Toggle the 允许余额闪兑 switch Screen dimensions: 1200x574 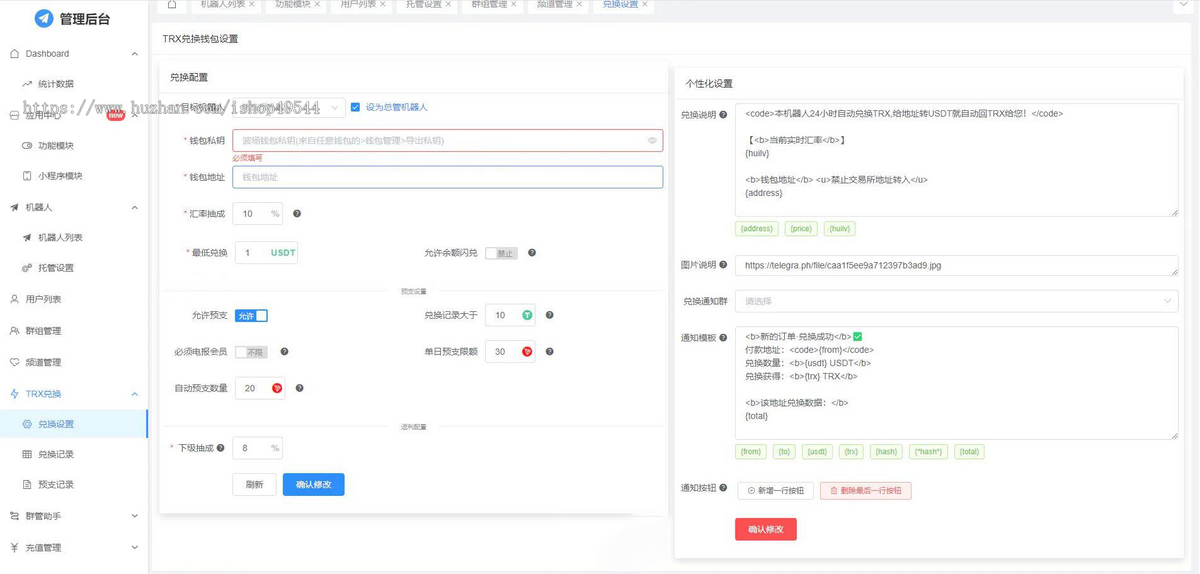501,253
